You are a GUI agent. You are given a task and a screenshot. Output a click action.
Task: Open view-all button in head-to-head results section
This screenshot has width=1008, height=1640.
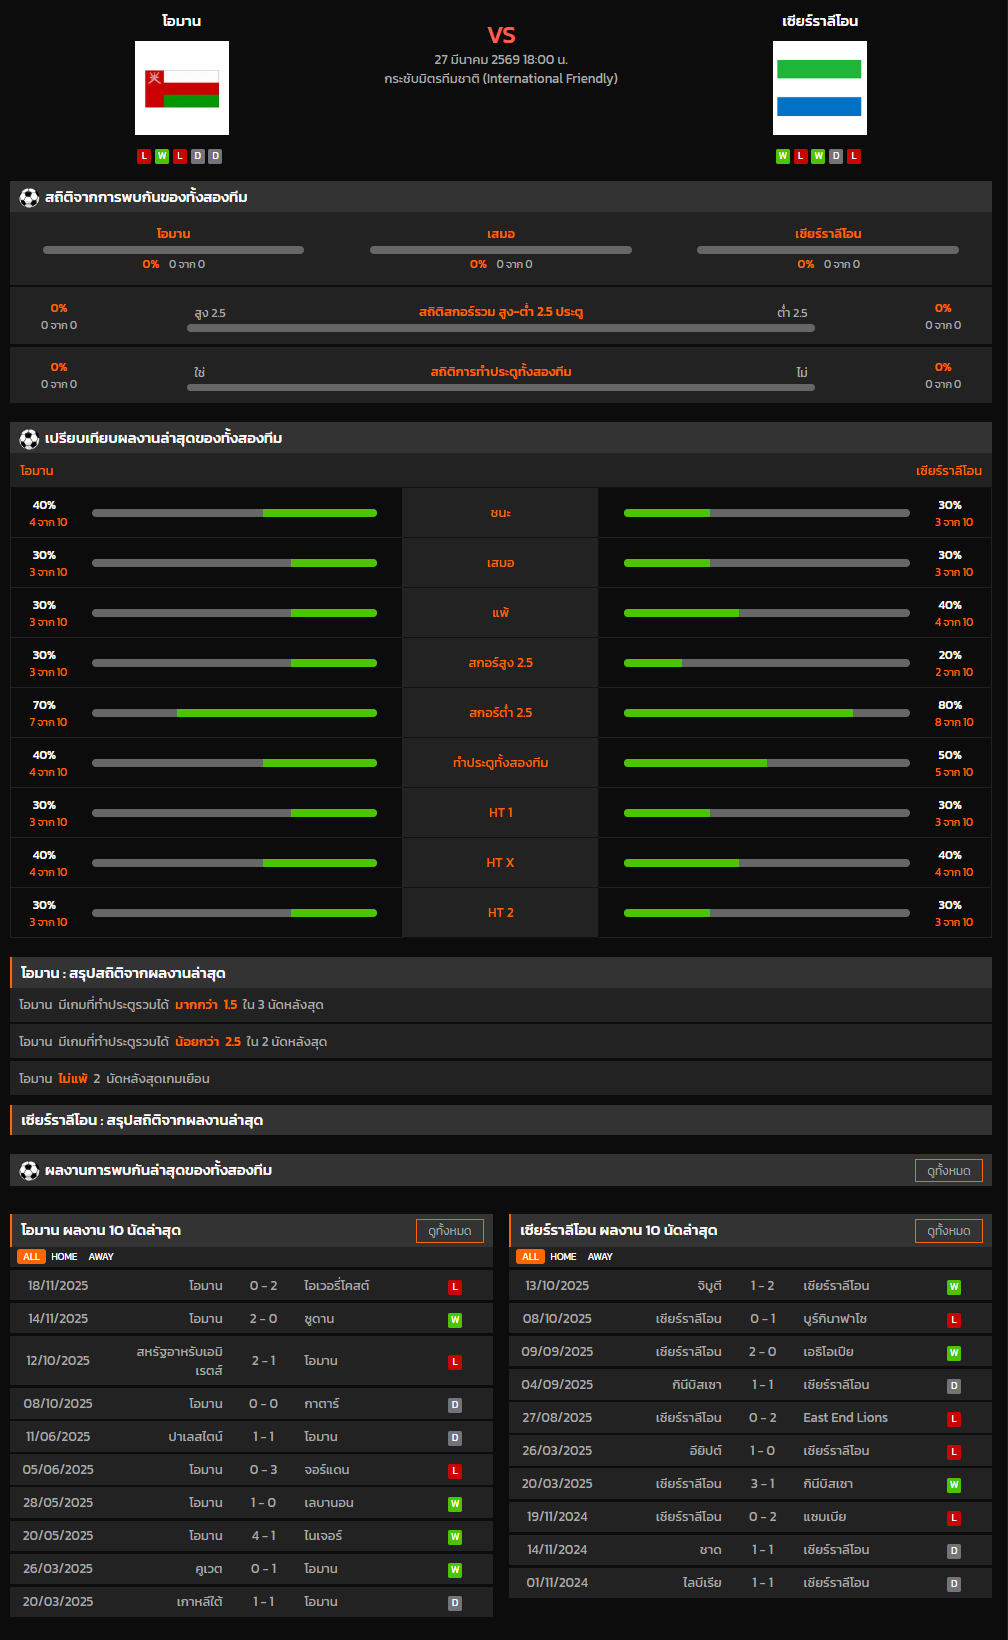click(948, 1171)
